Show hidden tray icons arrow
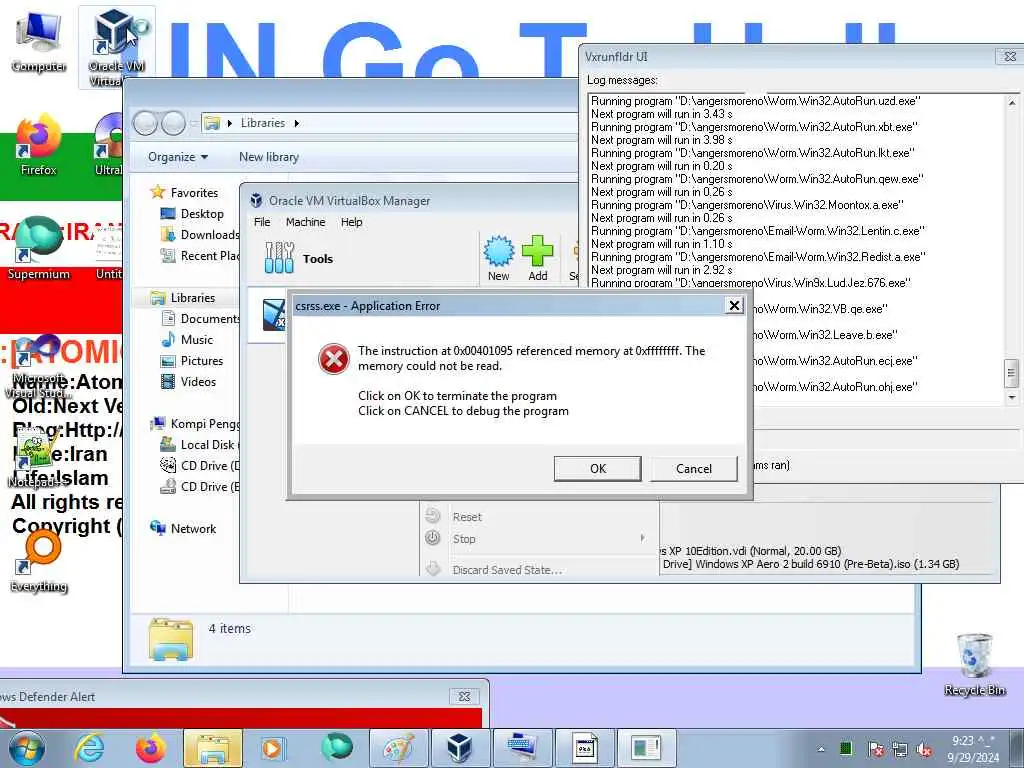The height and width of the screenshot is (768, 1024). [821, 749]
